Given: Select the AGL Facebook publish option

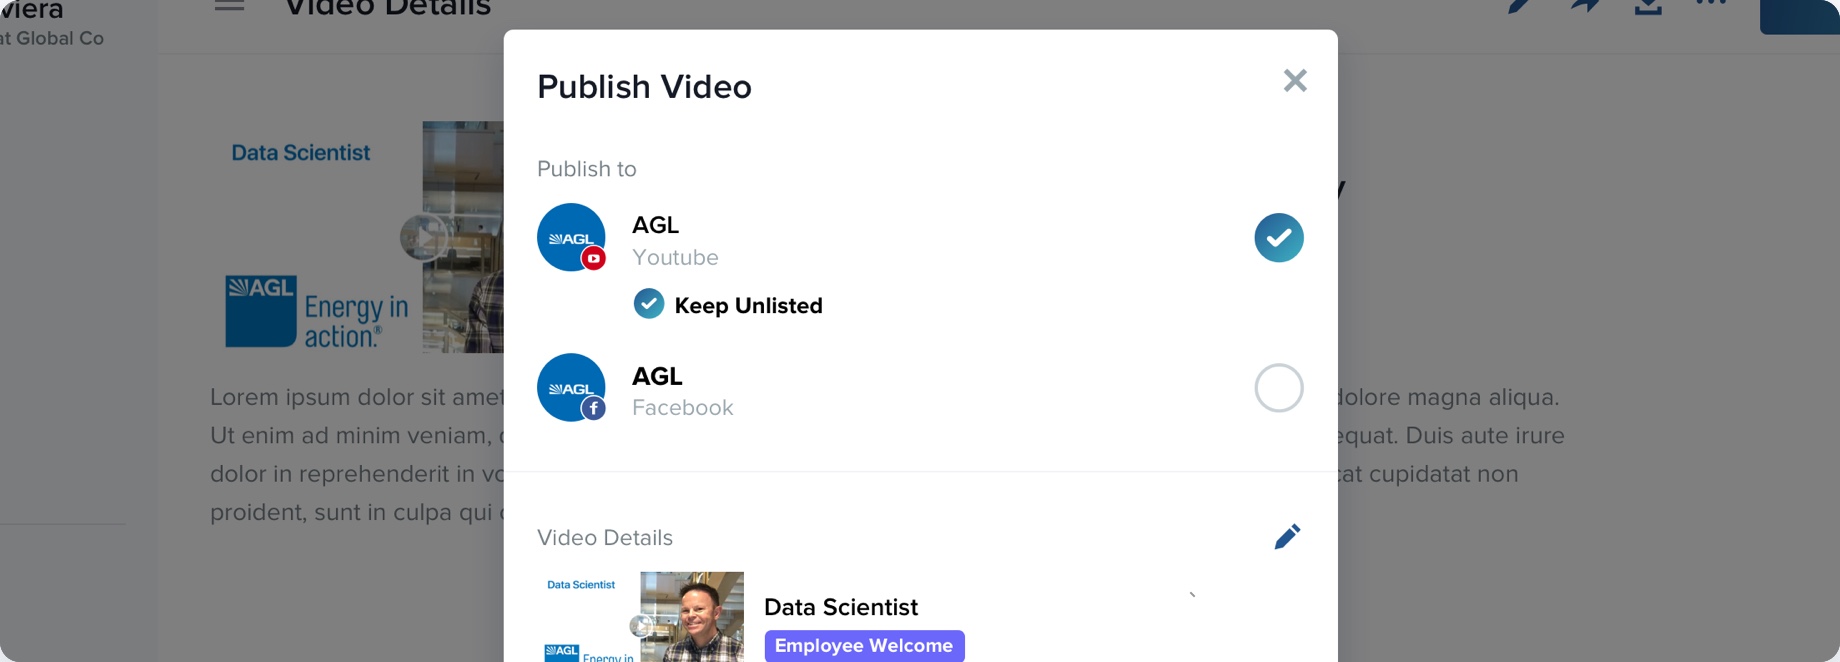Looking at the screenshot, I should [1279, 388].
